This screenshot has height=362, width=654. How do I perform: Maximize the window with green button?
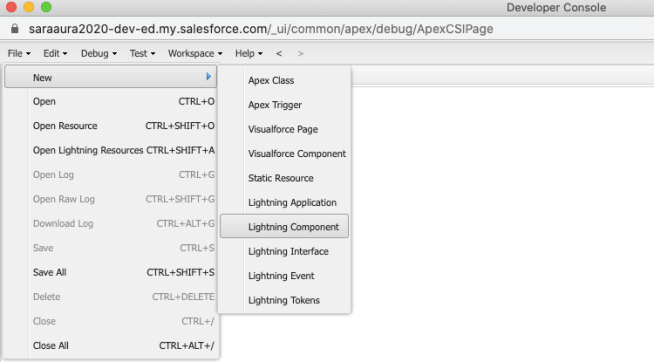[x=46, y=7]
